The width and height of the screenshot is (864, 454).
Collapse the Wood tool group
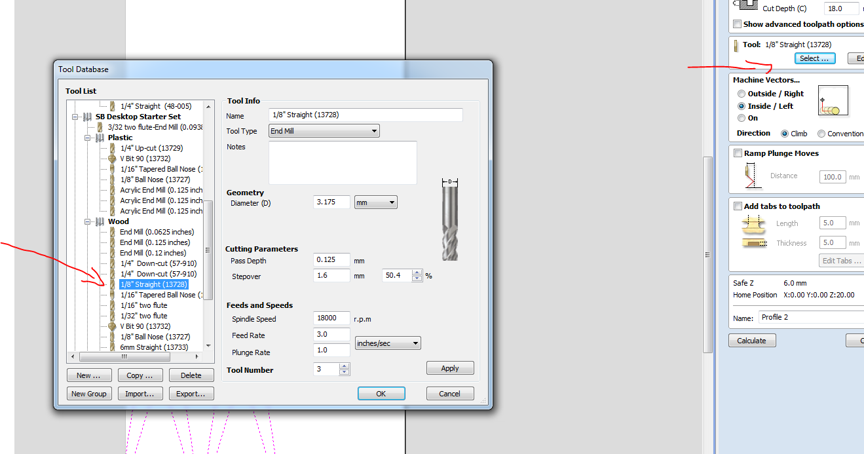coord(88,221)
